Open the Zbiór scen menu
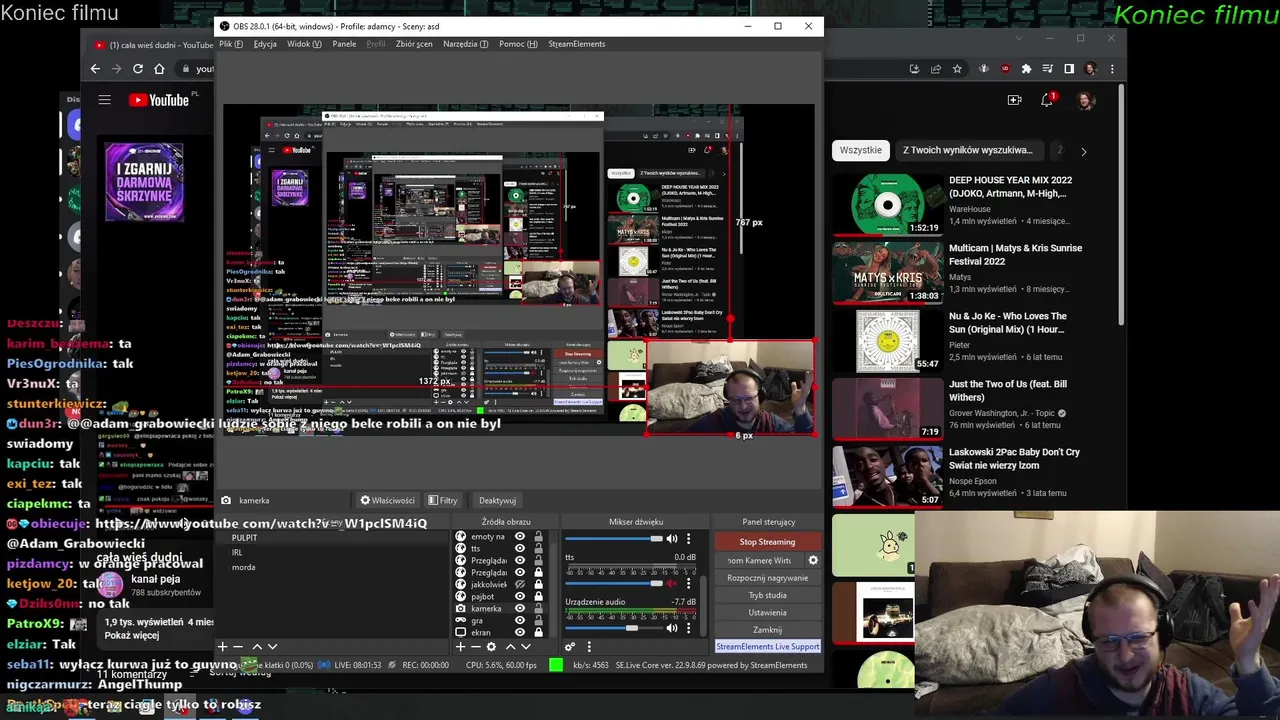 (x=414, y=44)
